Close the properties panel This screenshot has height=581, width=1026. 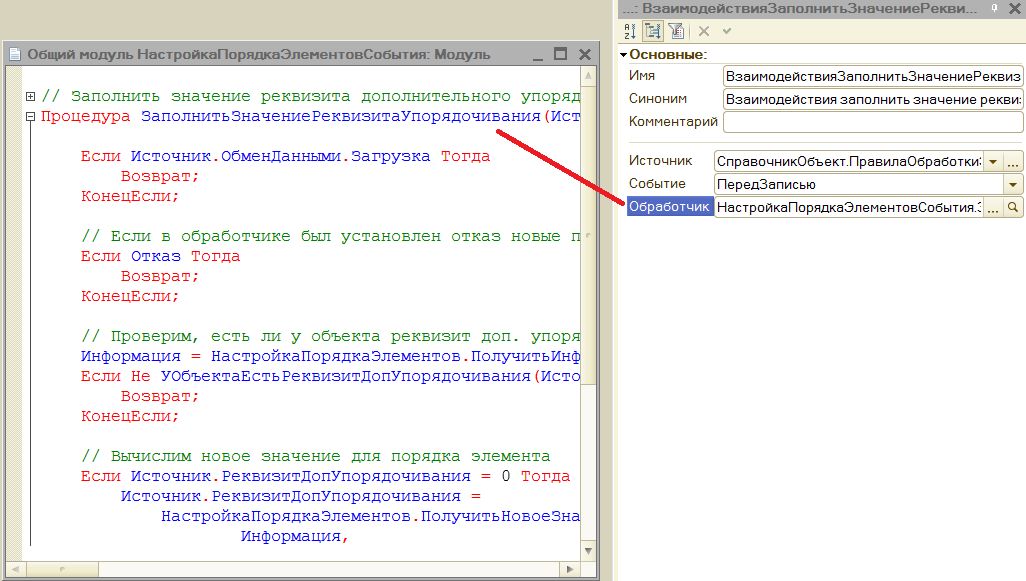pyautogui.click(x=1014, y=8)
